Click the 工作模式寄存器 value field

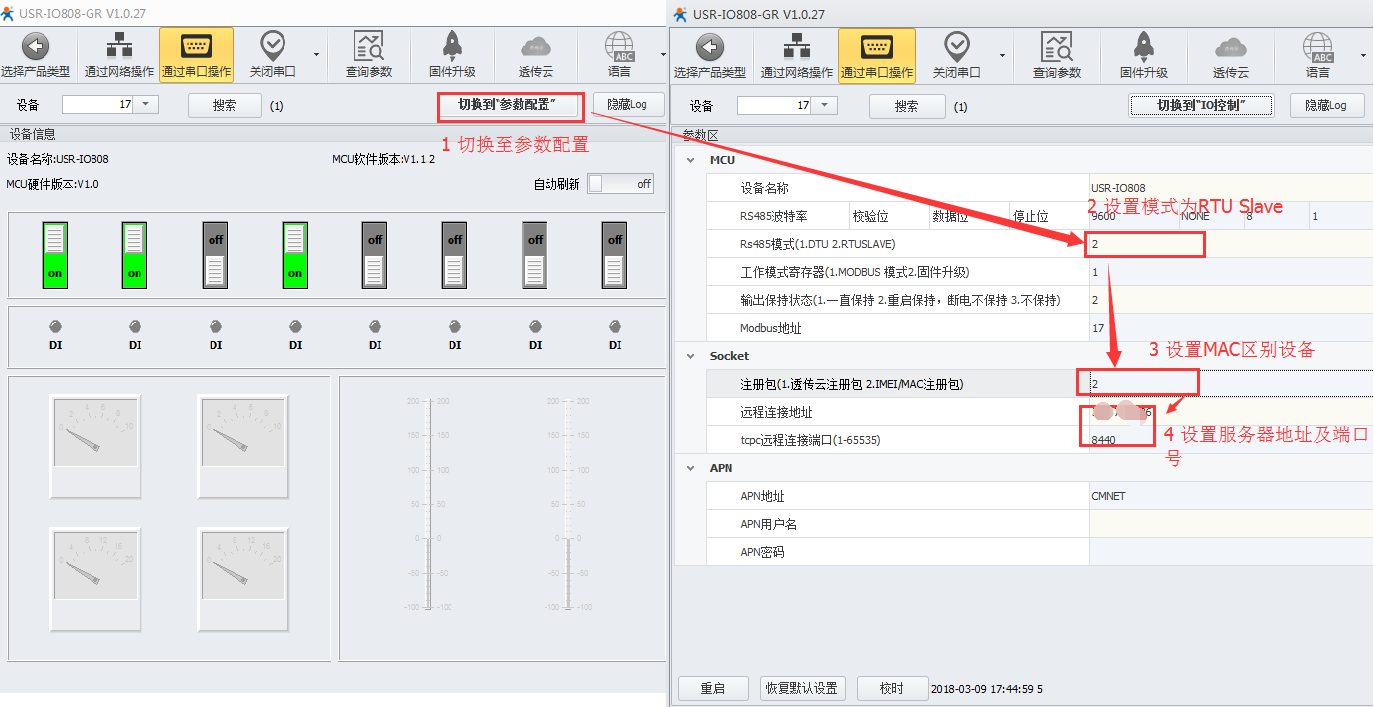click(1231, 272)
